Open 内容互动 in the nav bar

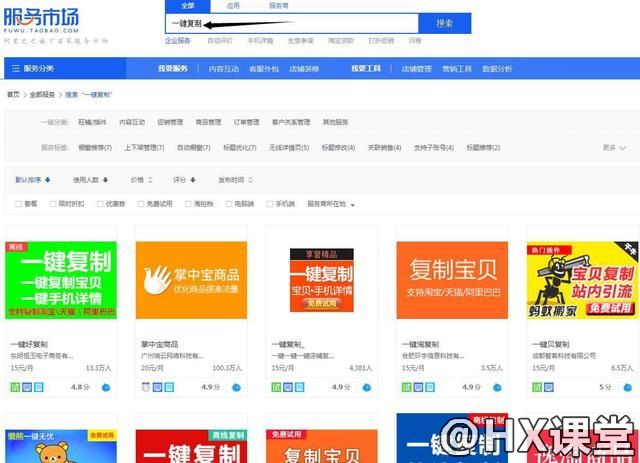pos(224,69)
